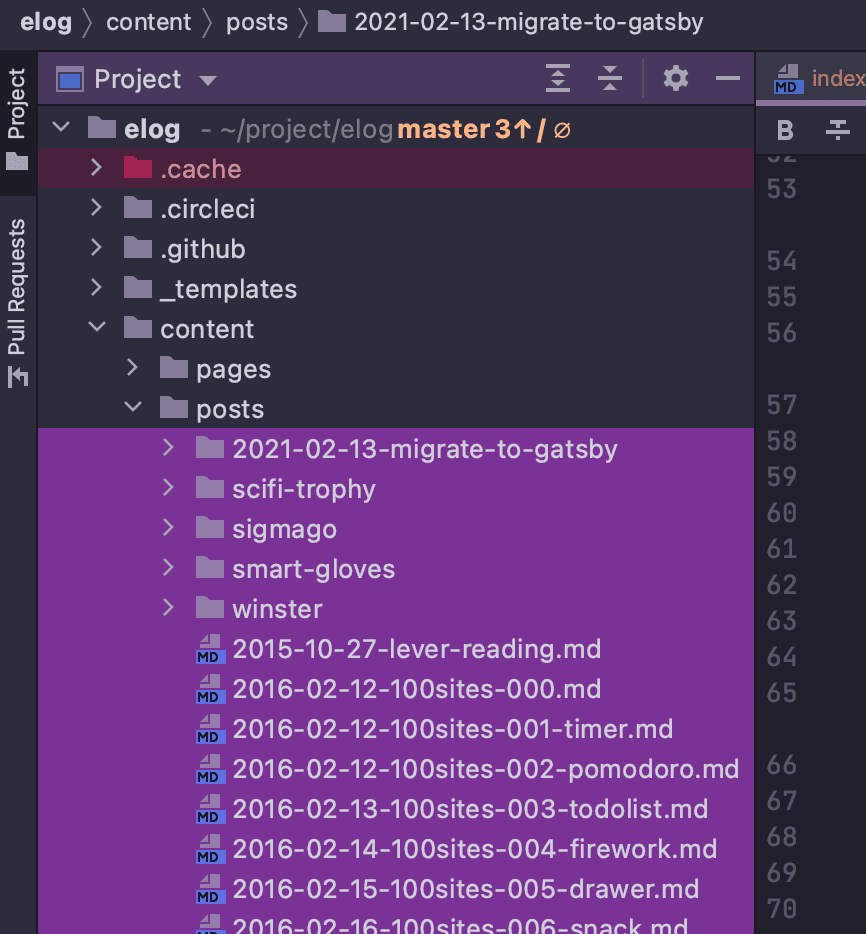
Task: Hide the Project panel with minus icon
Action: click(x=728, y=78)
